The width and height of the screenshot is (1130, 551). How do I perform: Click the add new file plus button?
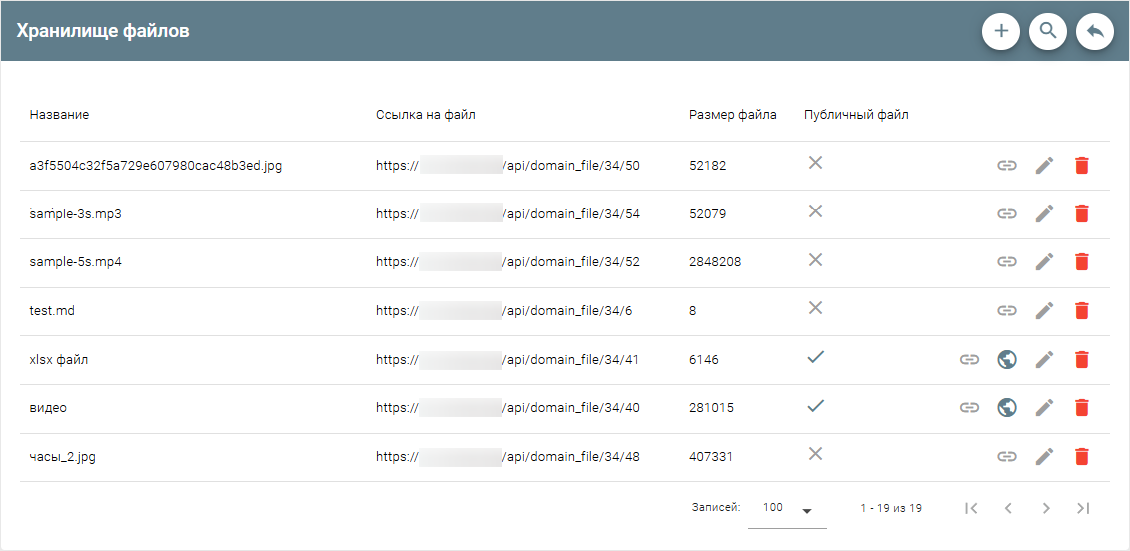pyautogui.click(x=1001, y=31)
